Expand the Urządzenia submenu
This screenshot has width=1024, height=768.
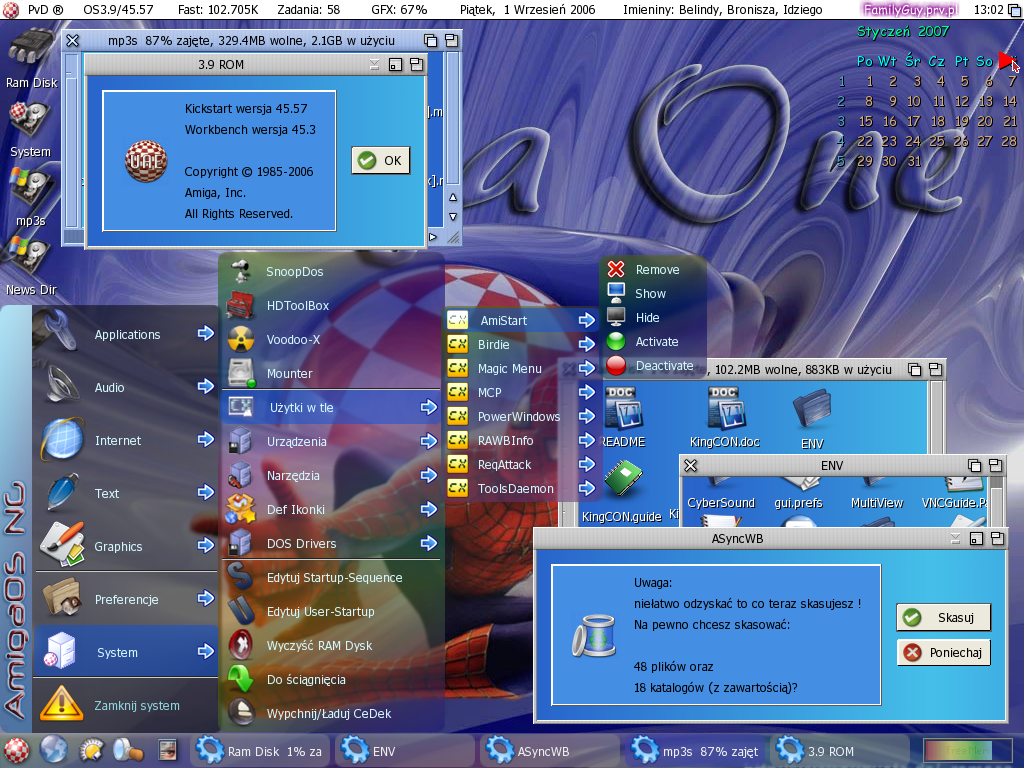pos(332,441)
